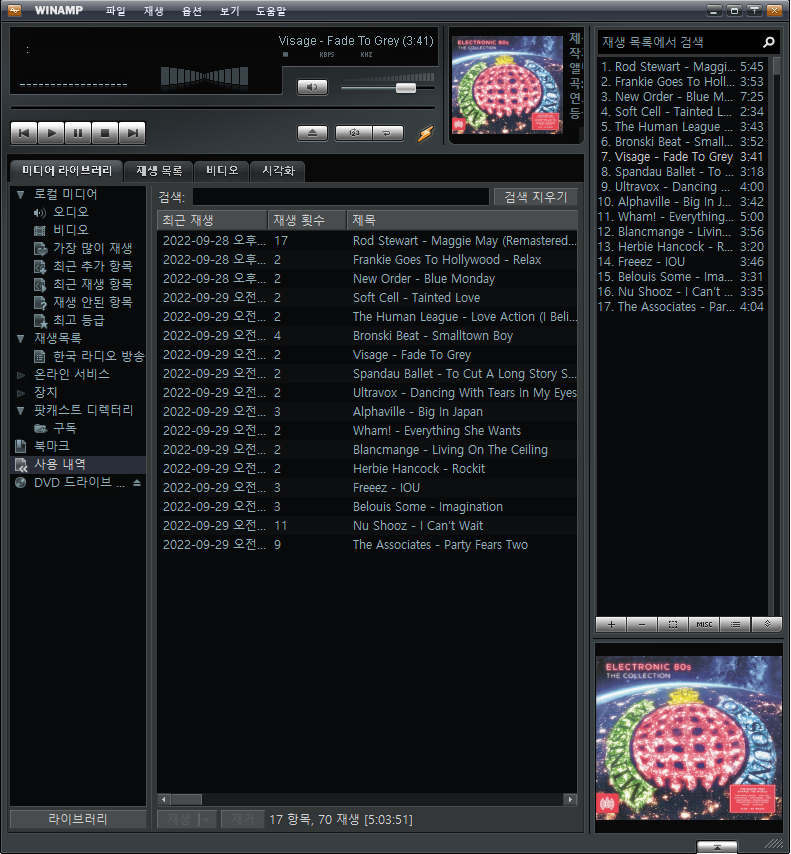
Task: Click the playlist remove (−) button
Action: point(642,624)
